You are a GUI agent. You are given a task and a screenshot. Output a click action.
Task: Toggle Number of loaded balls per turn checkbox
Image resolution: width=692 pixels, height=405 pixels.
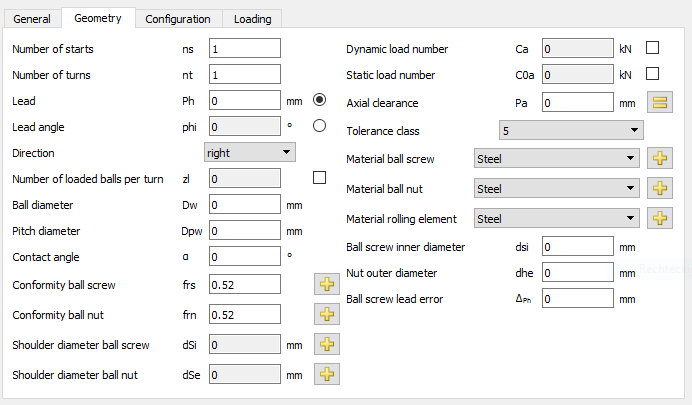pyautogui.click(x=320, y=178)
